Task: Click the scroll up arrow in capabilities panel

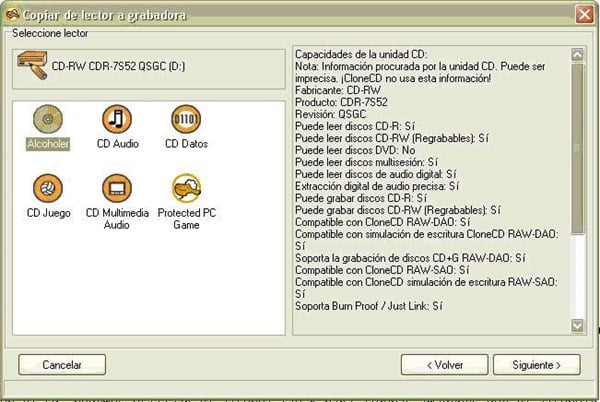Action: 577,55
